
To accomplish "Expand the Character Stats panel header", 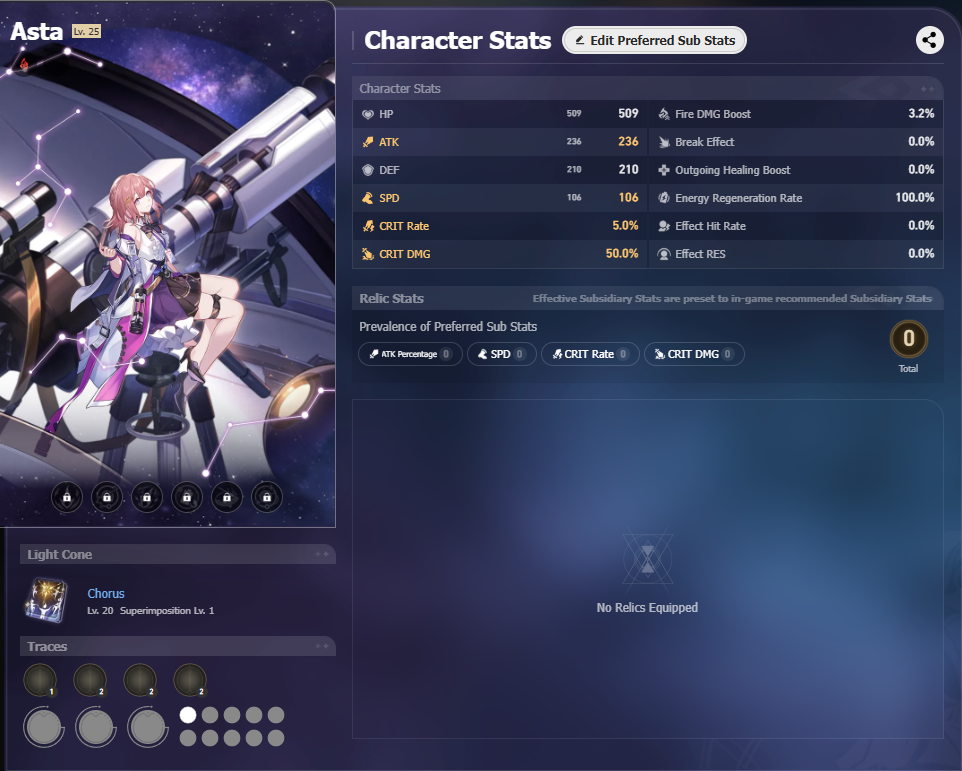I will tap(648, 89).
